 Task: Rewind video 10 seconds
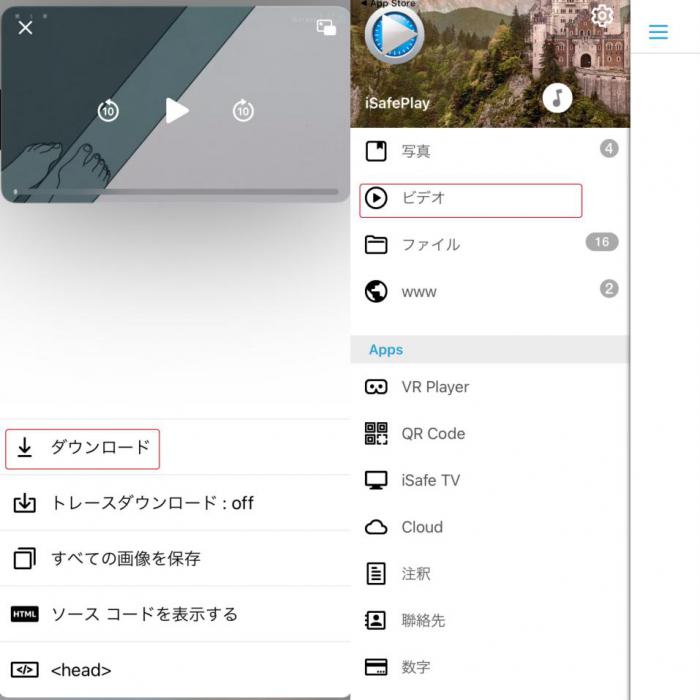(108, 110)
